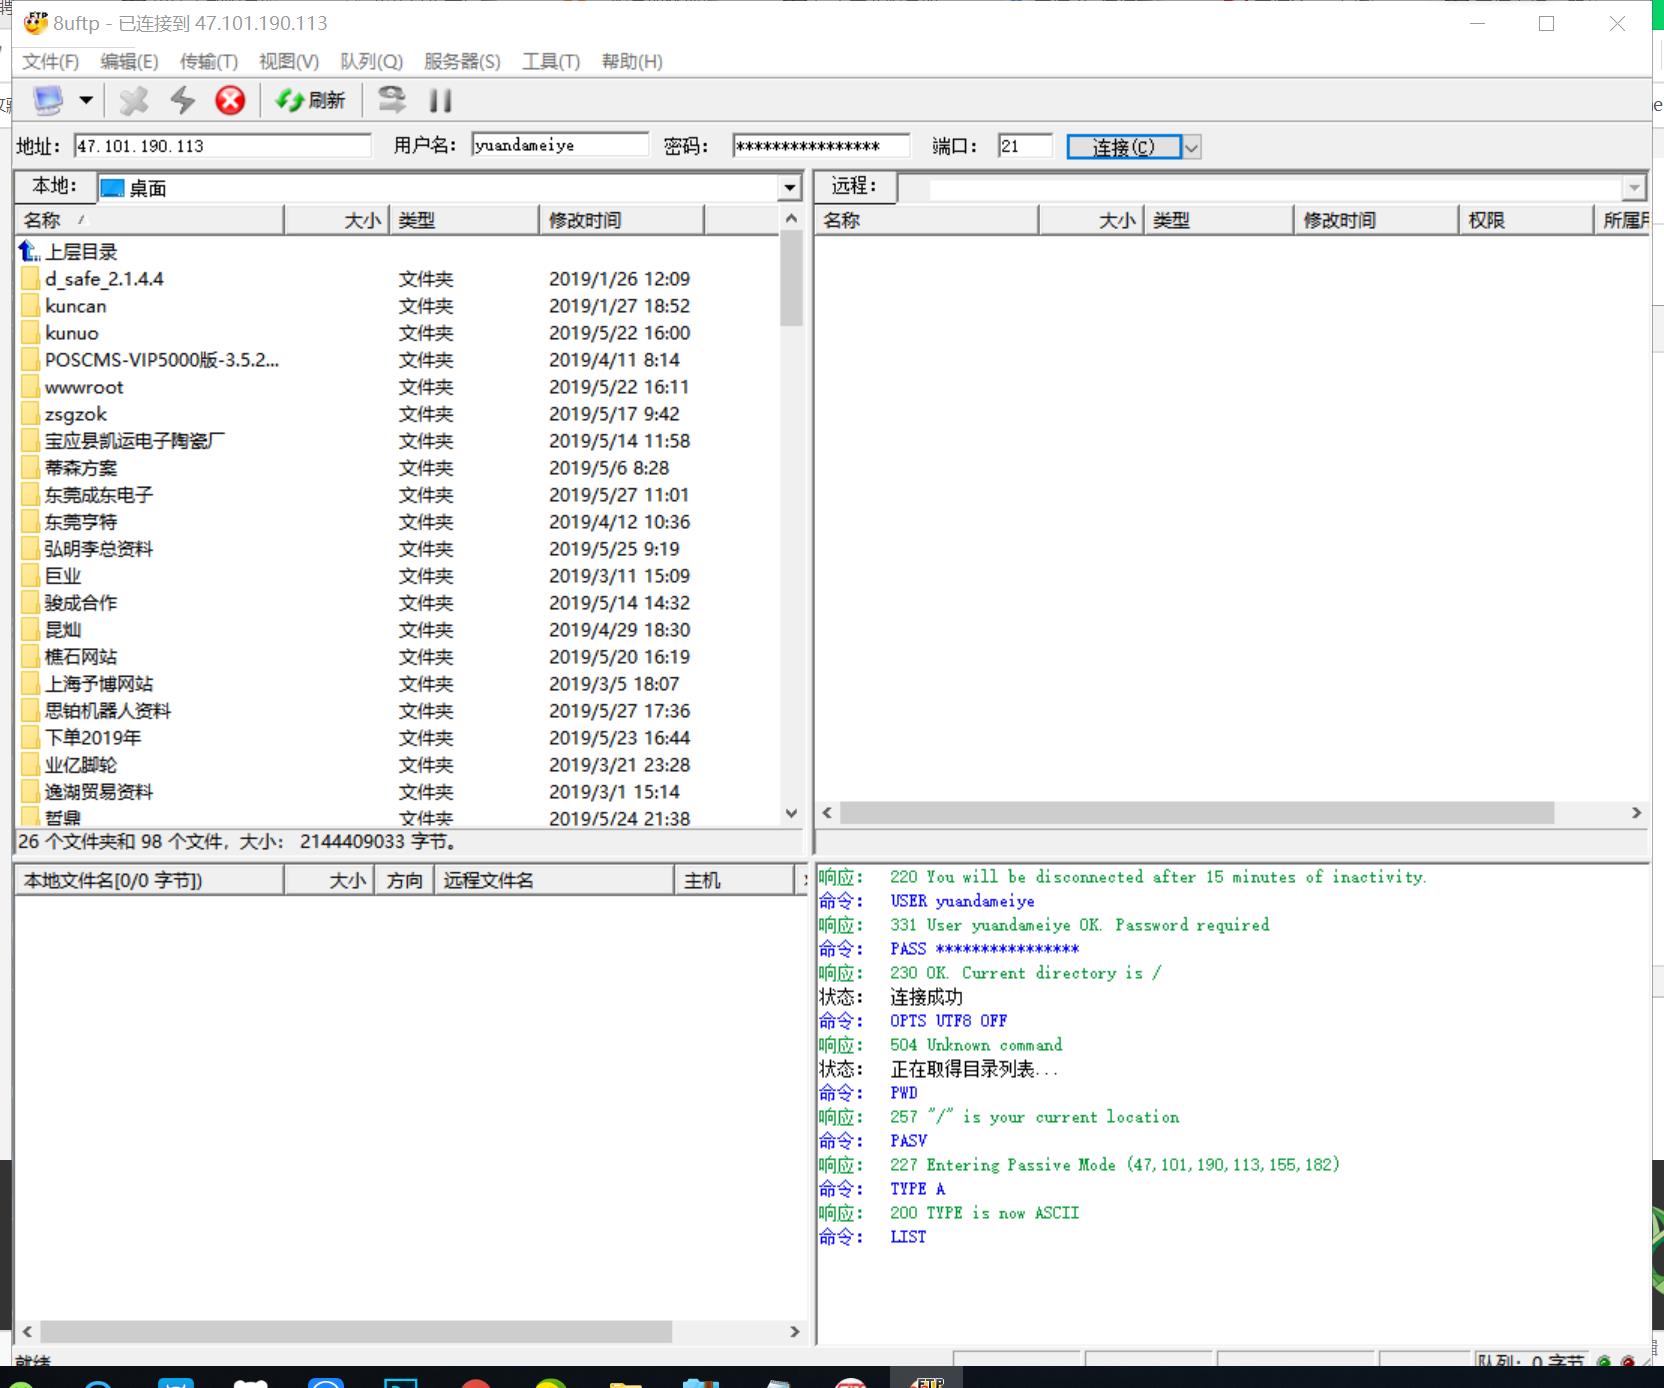The height and width of the screenshot is (1388, 1664).
Task: Click the 东莞亨特 folder icon
Action: click(30, 522)
